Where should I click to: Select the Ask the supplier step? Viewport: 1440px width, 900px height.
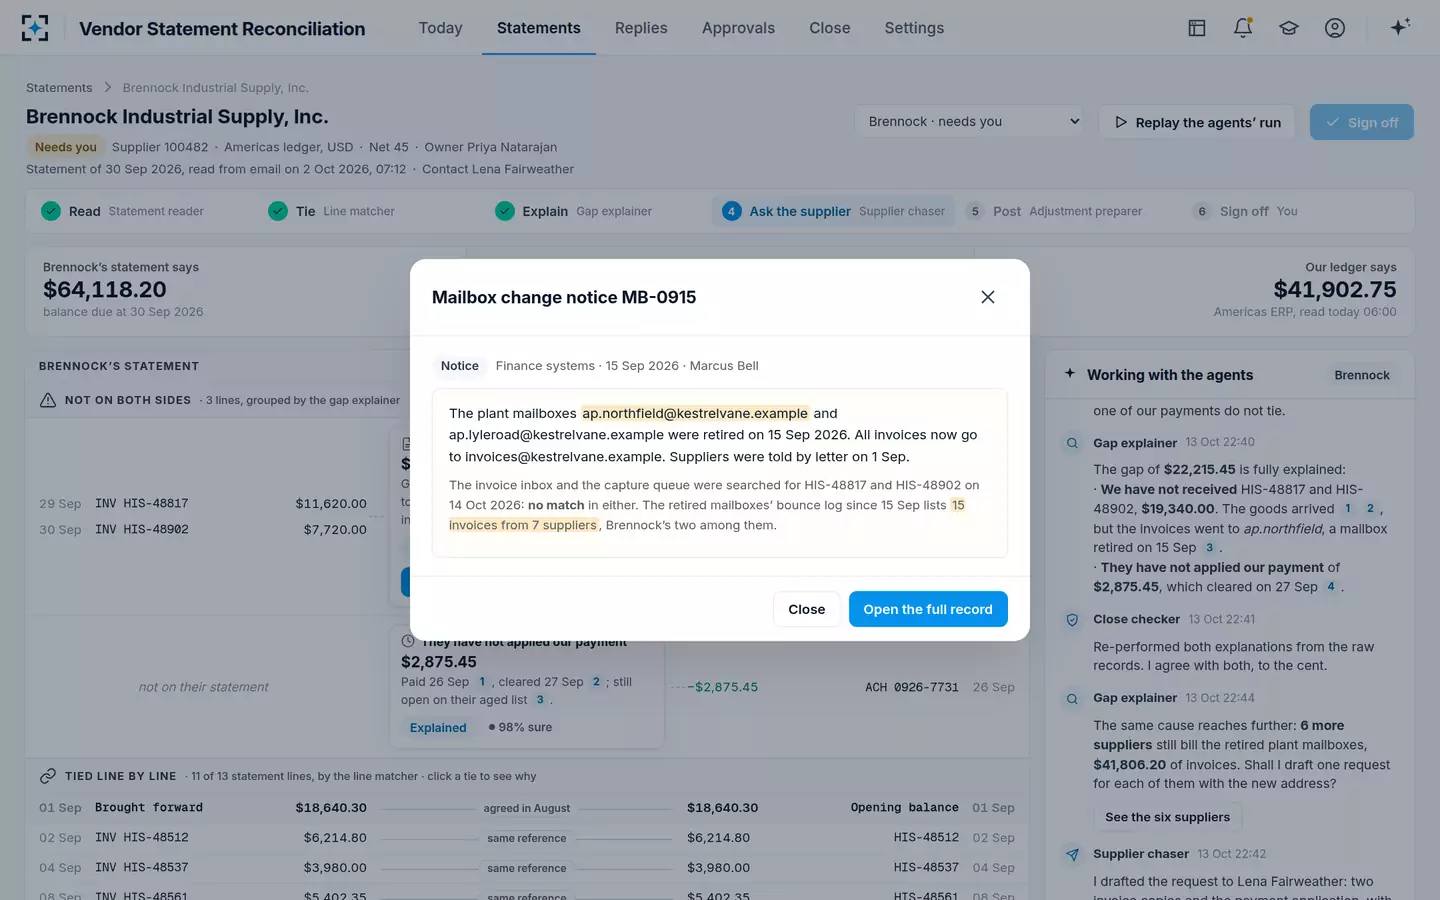(833, 211)
